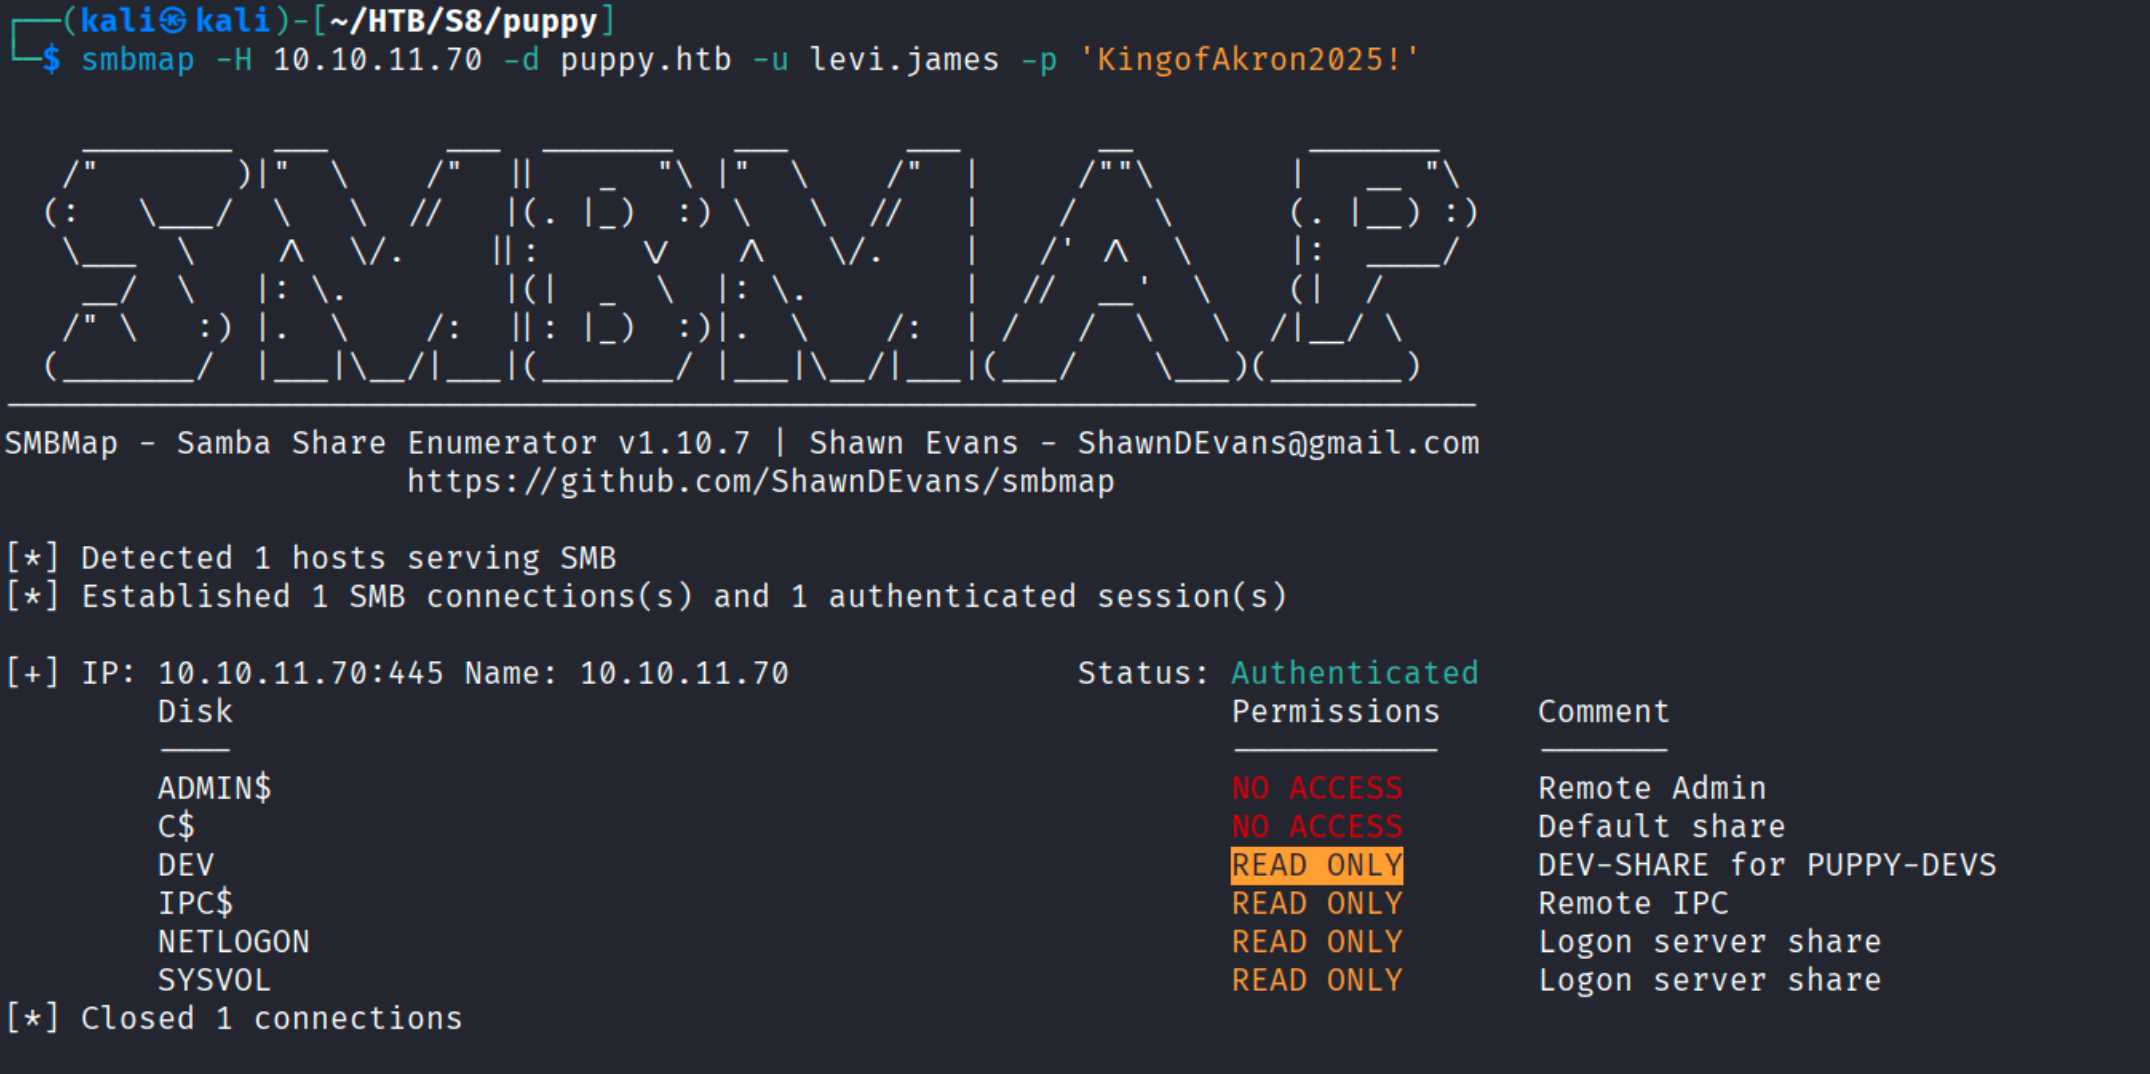Click the IPC$ share entry
Image resolution: width=2150 pixels, height=1074 pixels.
(196, 903)
